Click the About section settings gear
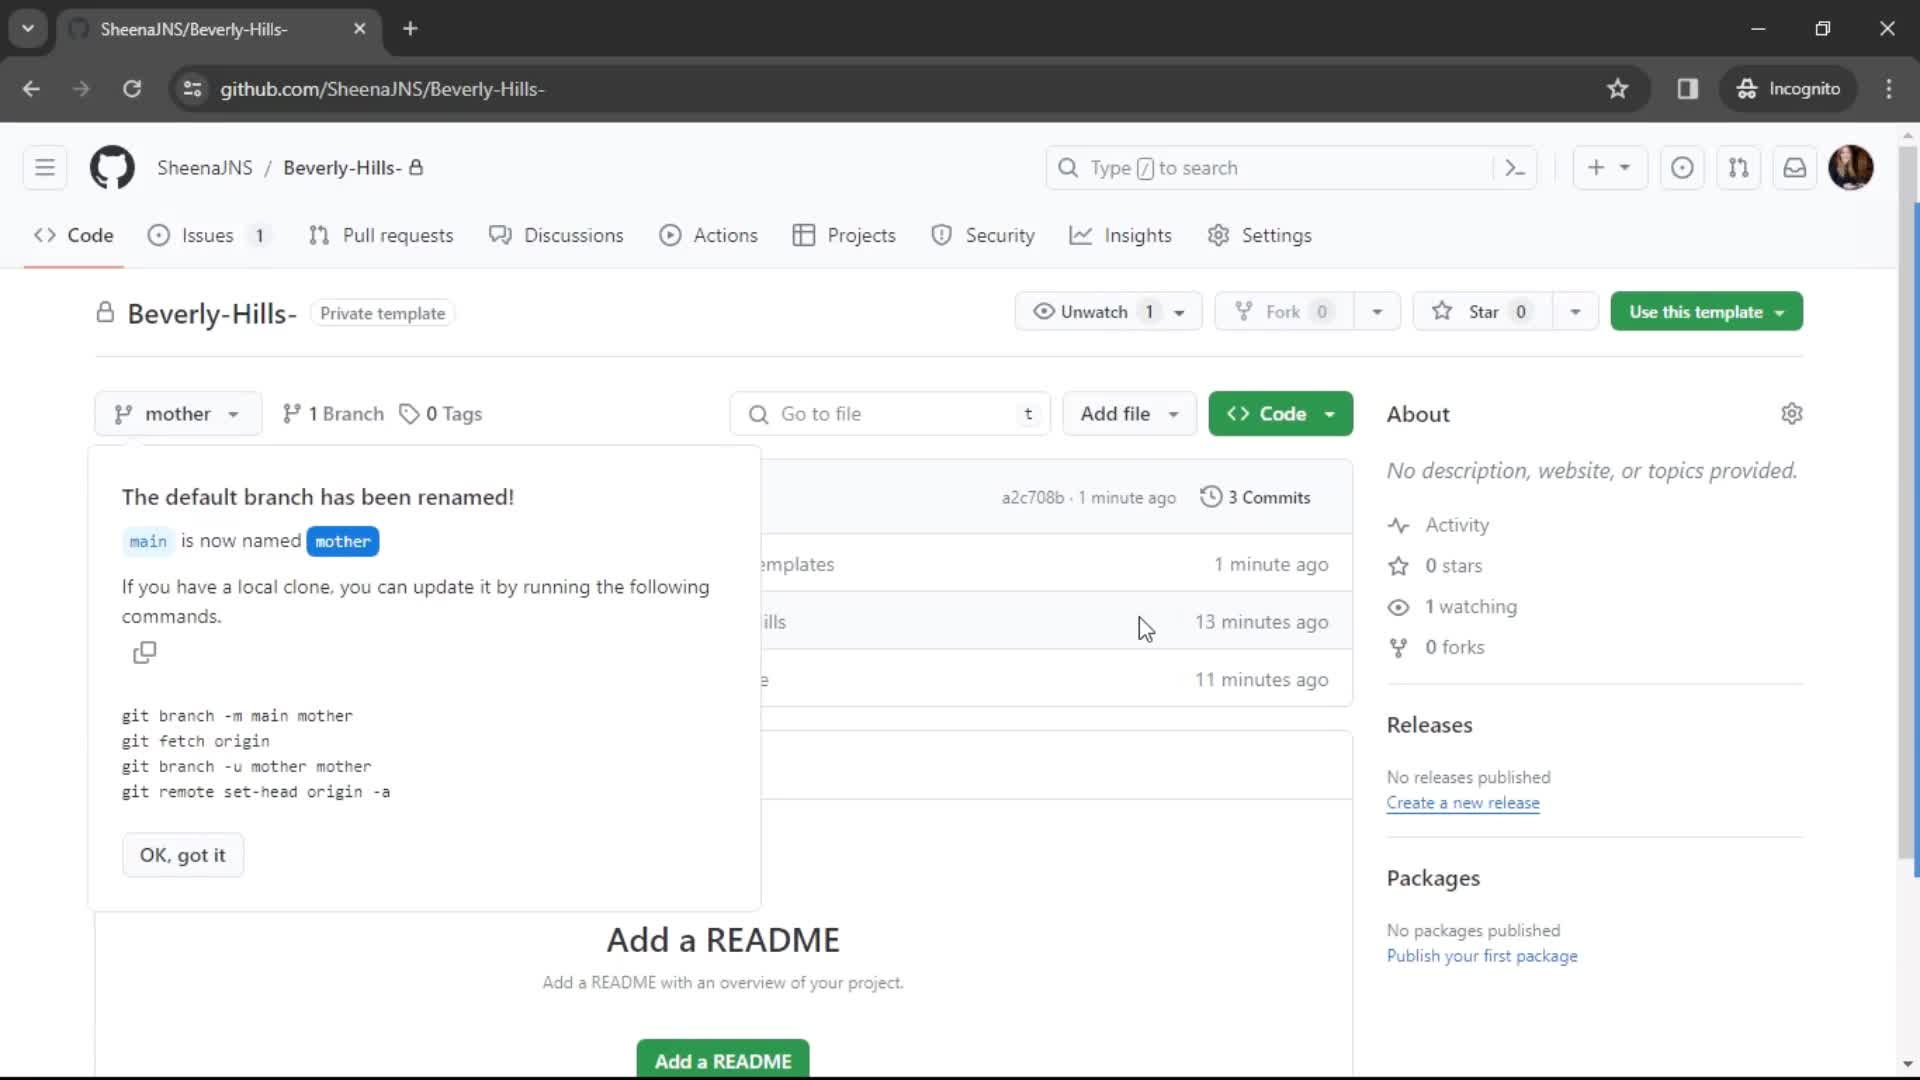 [x=1792, y=414]
